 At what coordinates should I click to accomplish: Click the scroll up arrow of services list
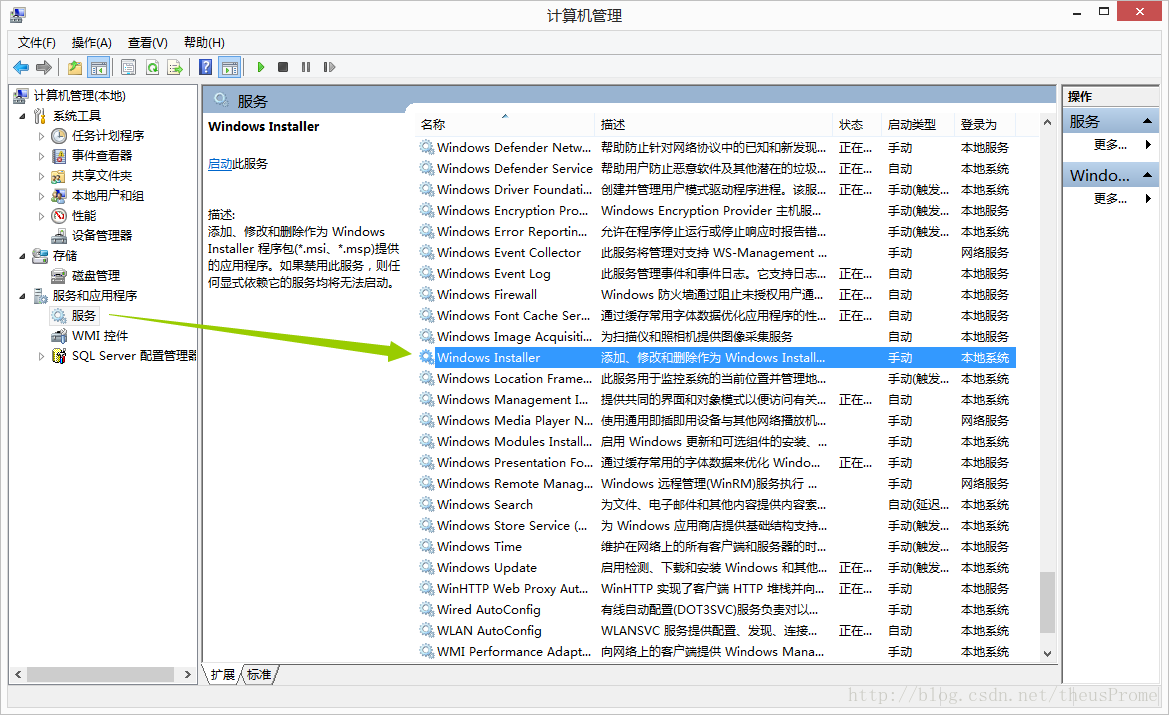point(1047,122)
